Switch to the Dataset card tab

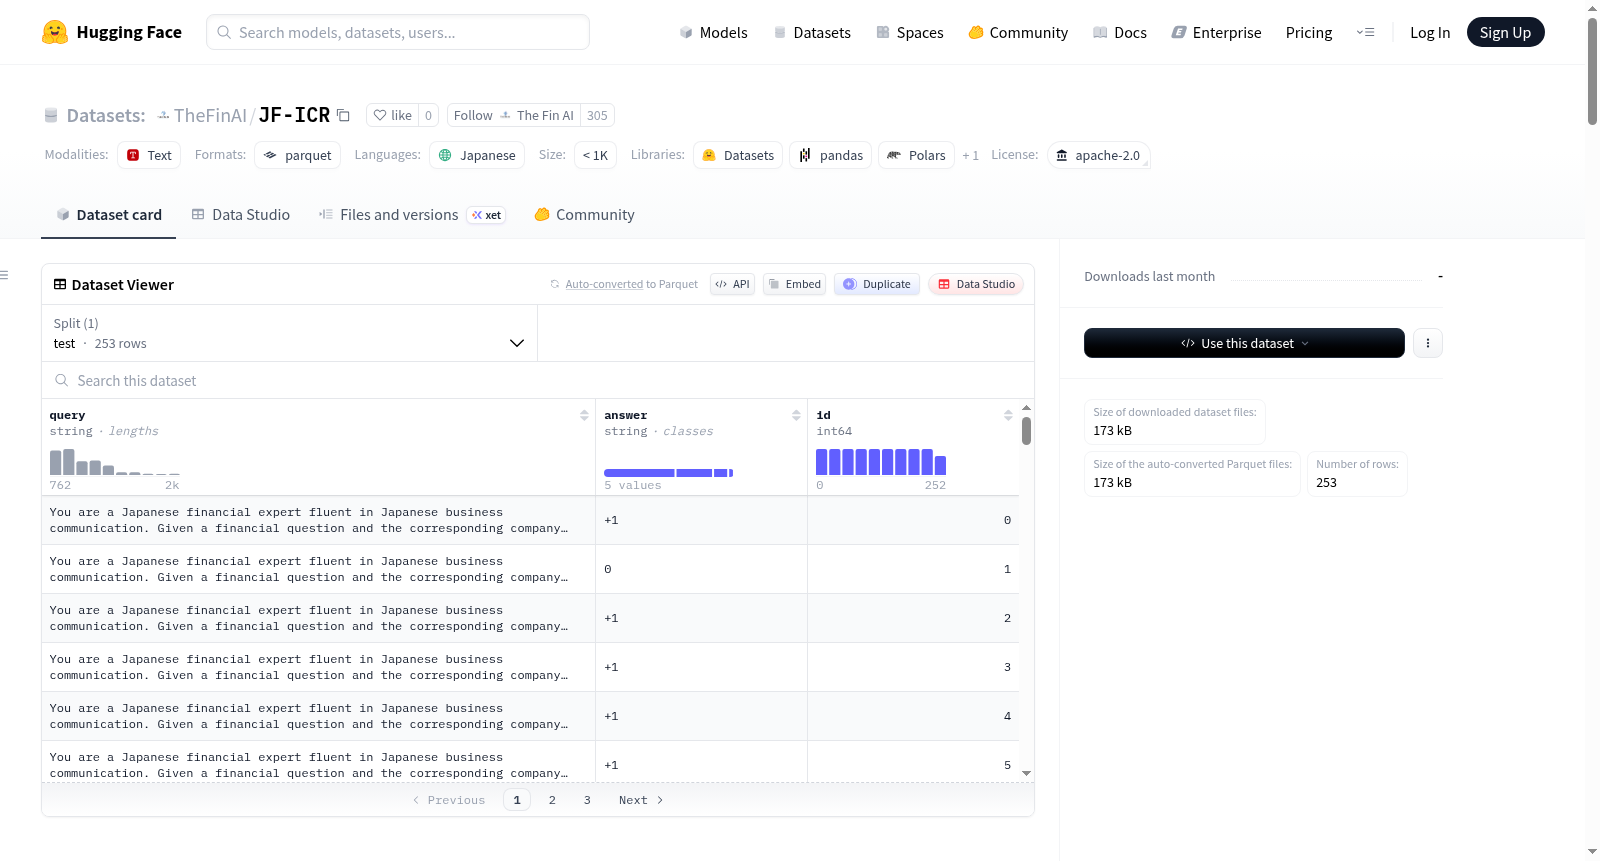click(109, 215)
